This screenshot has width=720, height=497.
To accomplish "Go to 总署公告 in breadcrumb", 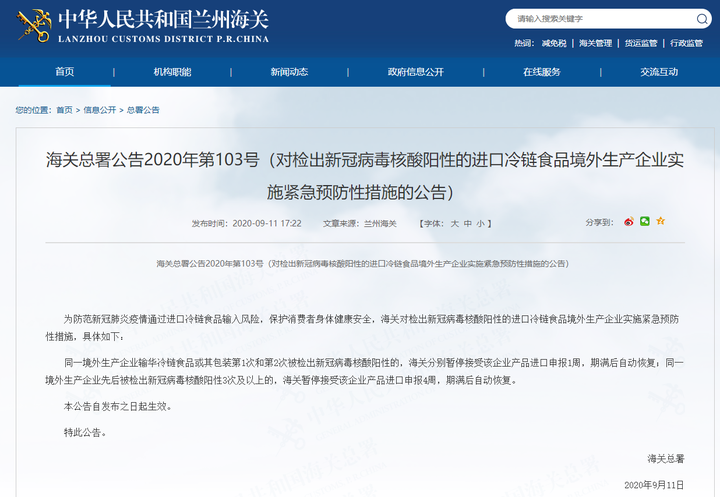I will [143, 110].
